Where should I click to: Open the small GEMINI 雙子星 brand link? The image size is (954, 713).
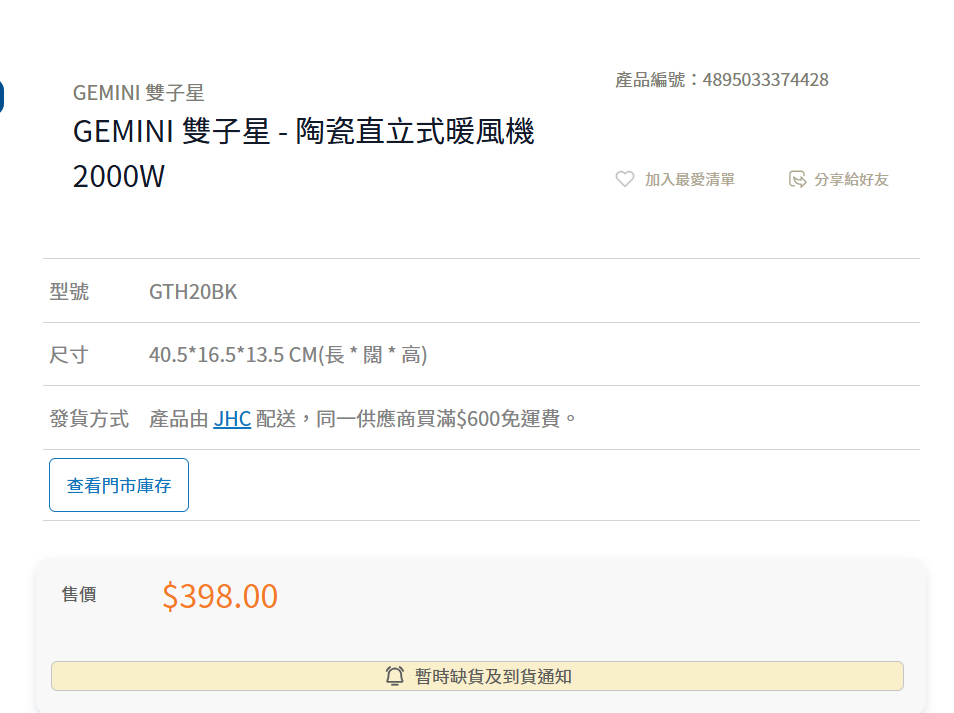pyautogui.click(x=138, y=93)
